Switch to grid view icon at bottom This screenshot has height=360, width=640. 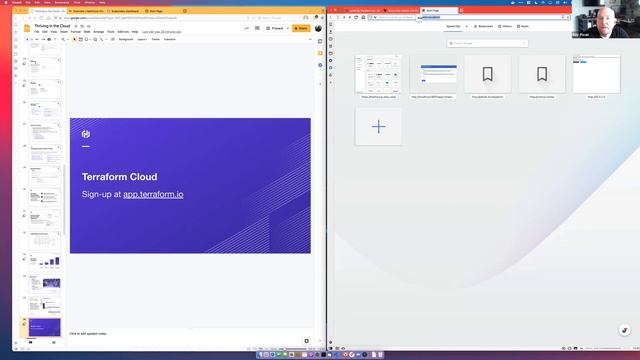coord(53,343)
